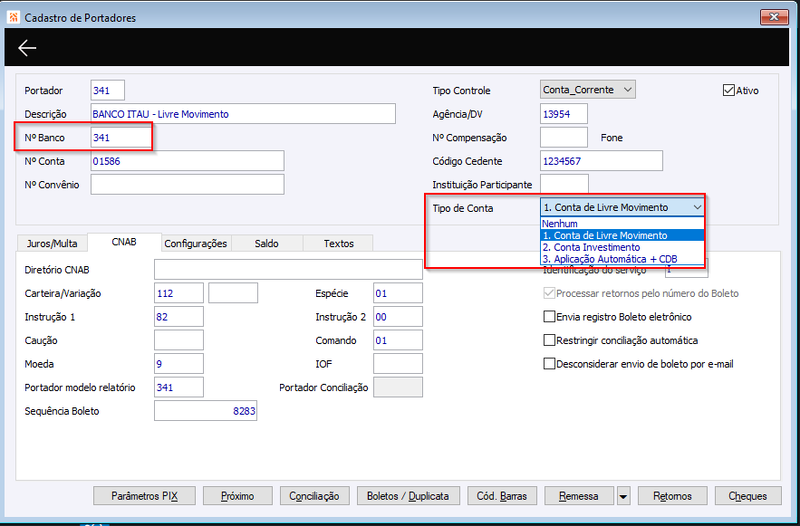800x526 pixels.
Task: Edit the Espécie field
Action: tap(398, 293)
